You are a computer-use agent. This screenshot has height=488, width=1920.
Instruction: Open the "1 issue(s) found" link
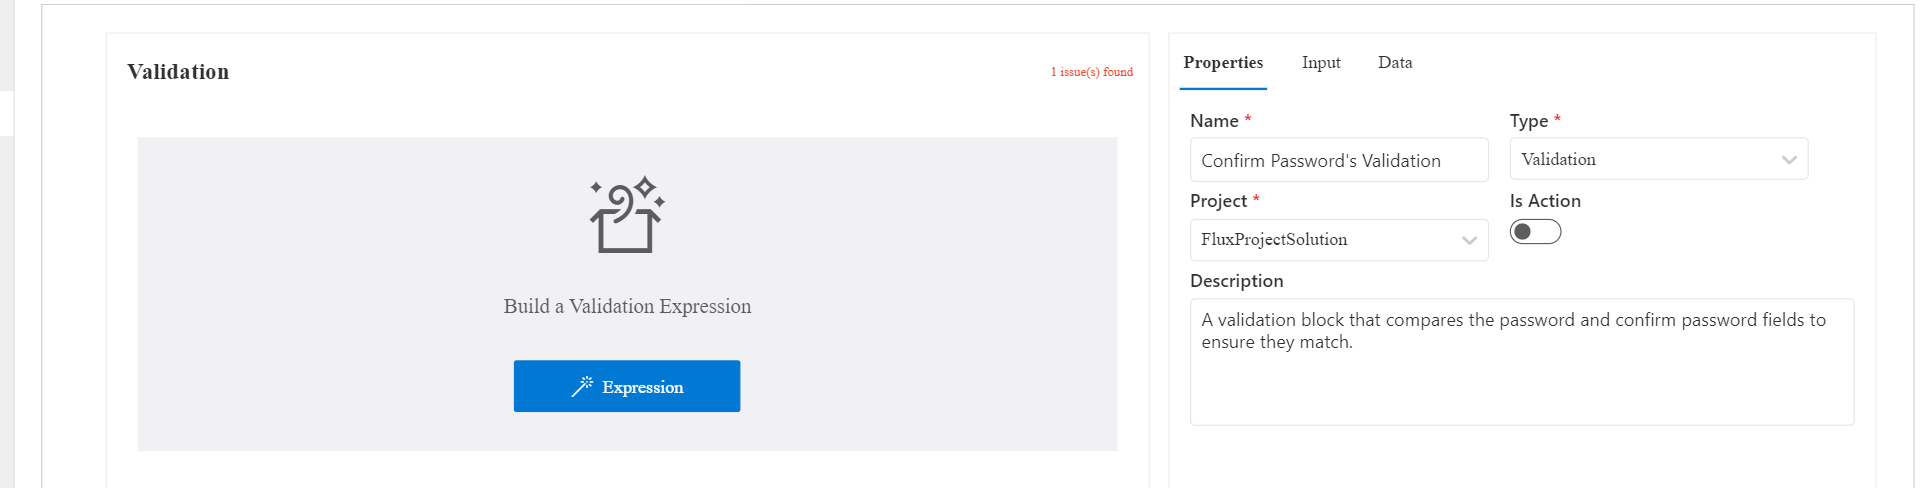pos(1091,72)
